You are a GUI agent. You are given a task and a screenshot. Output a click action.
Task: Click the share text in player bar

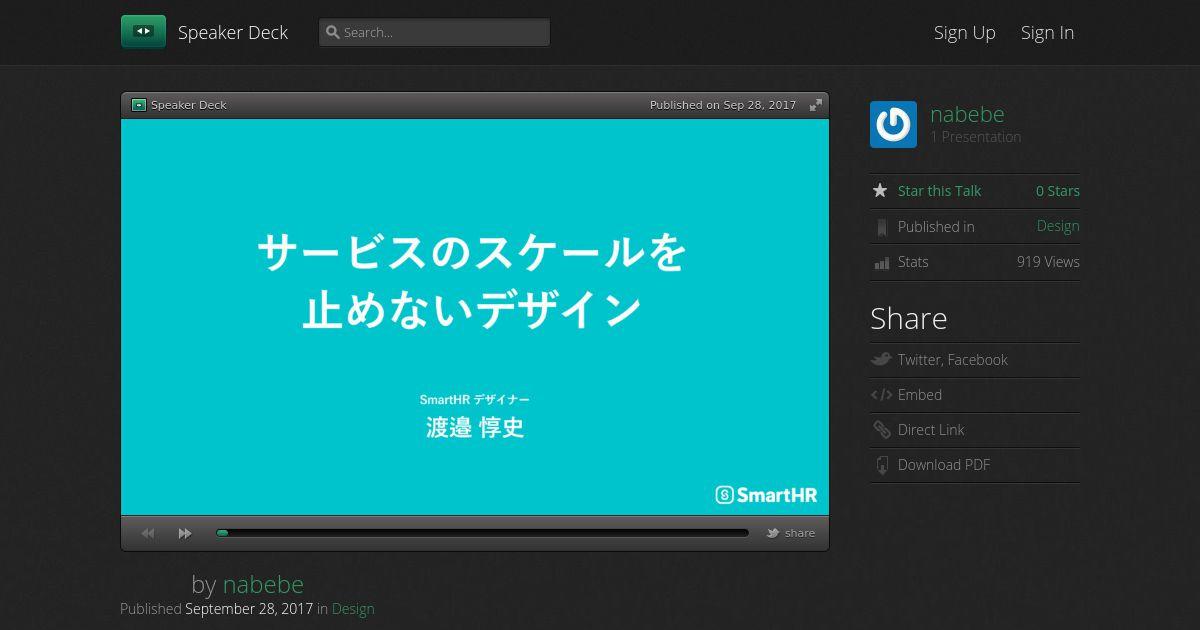(800, 533)
